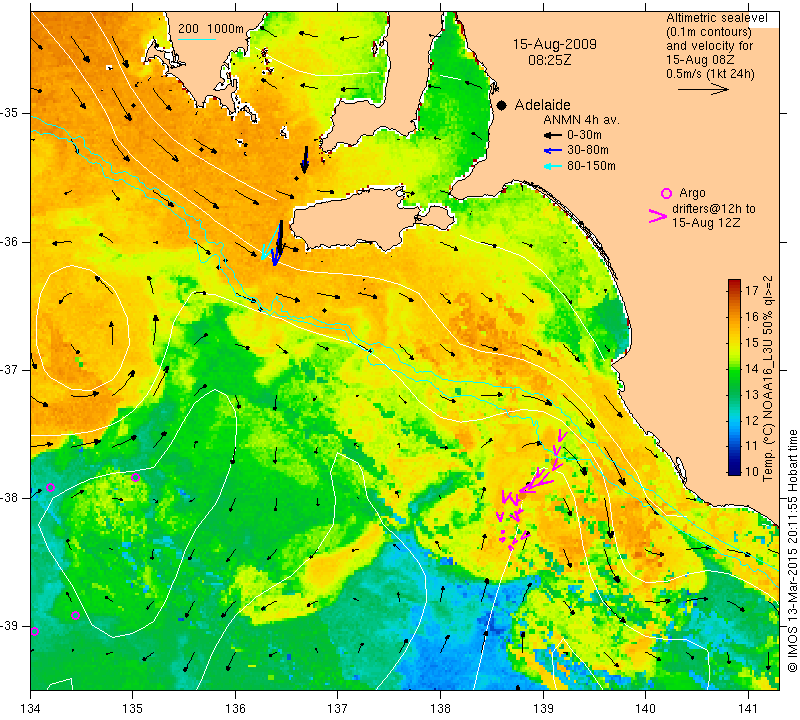Select the '(0.1m contours)' legend line

pos(709,32)
